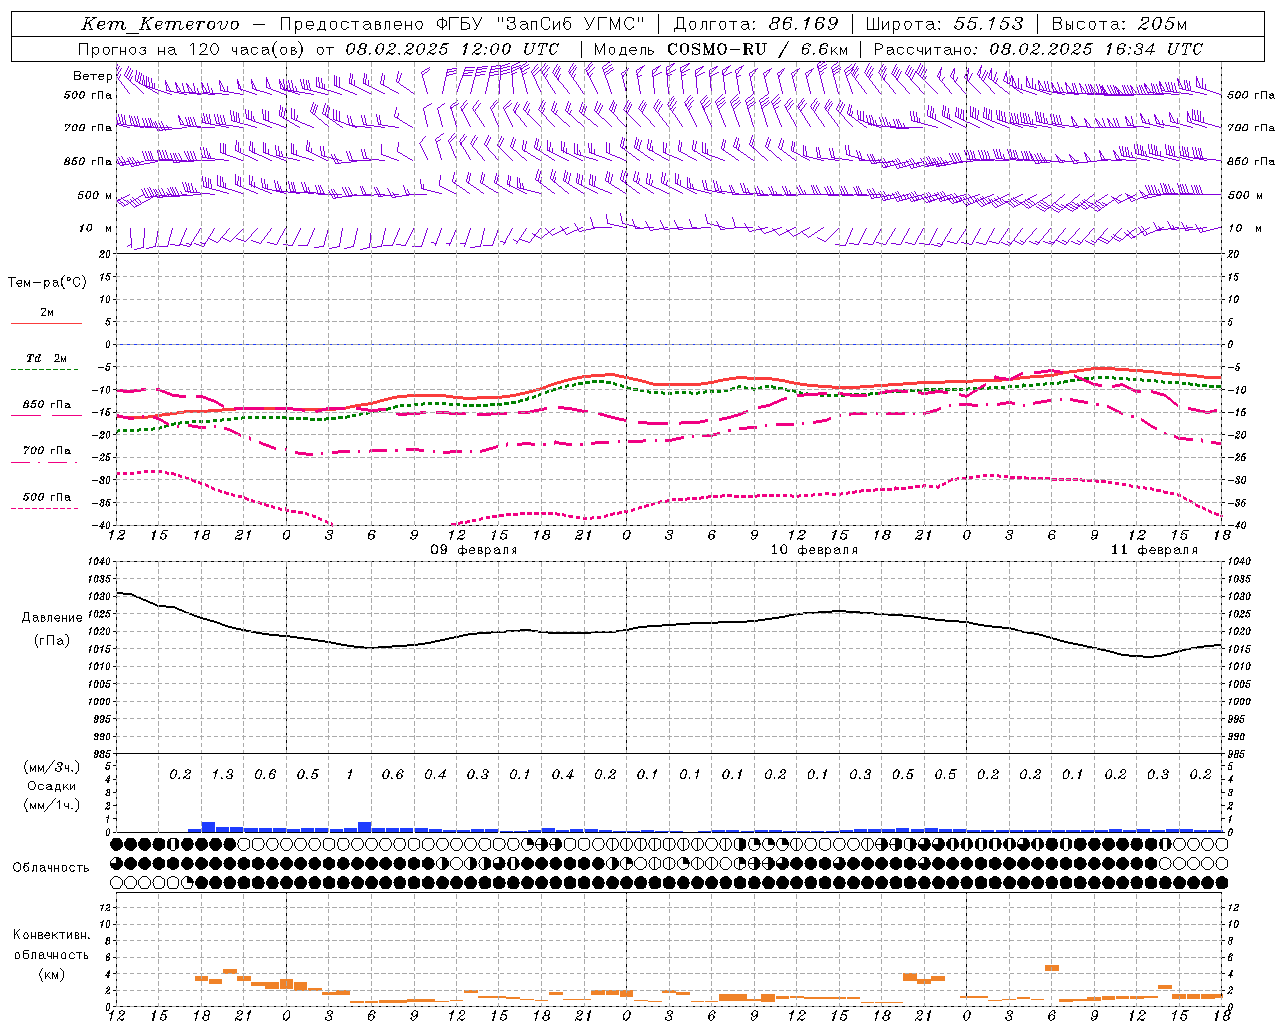The width and height of the screenshot is (1280, 1024).
Task: Click the 1.3 precipitation value
Action: 223,774
